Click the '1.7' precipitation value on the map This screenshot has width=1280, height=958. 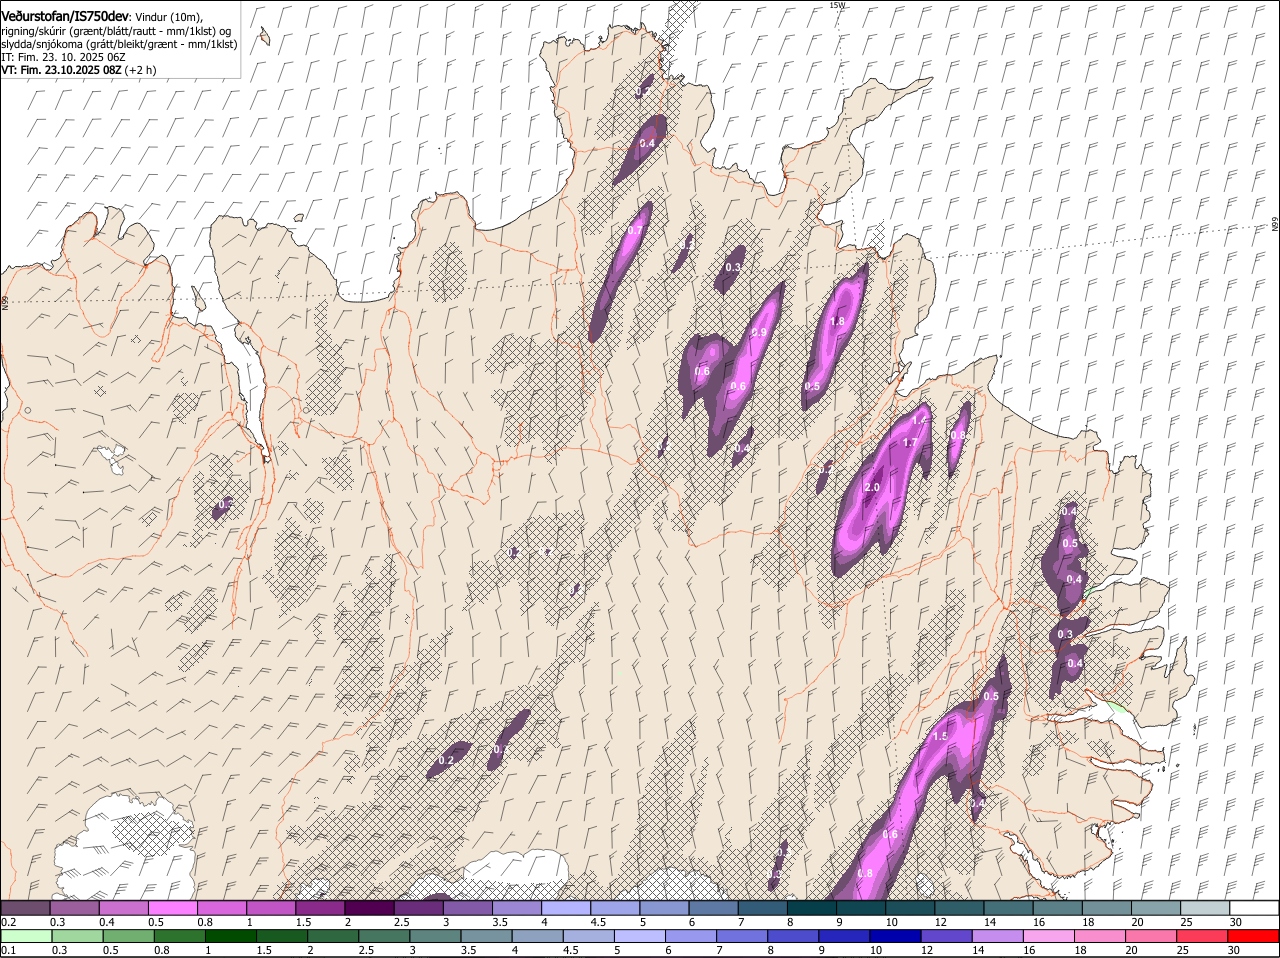coord(910,442)
